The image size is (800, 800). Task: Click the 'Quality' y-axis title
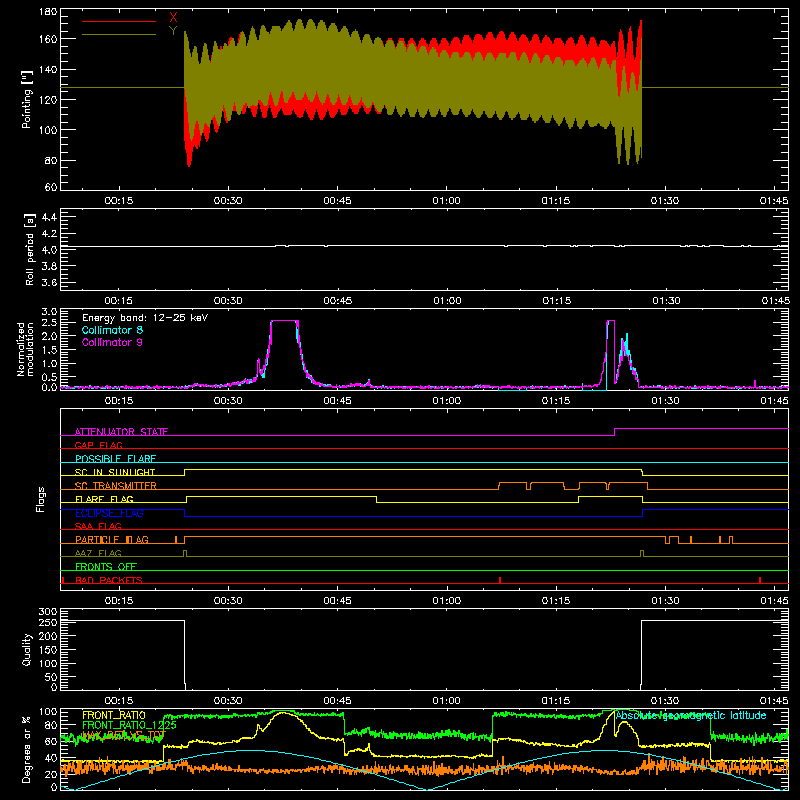[27, 649]
